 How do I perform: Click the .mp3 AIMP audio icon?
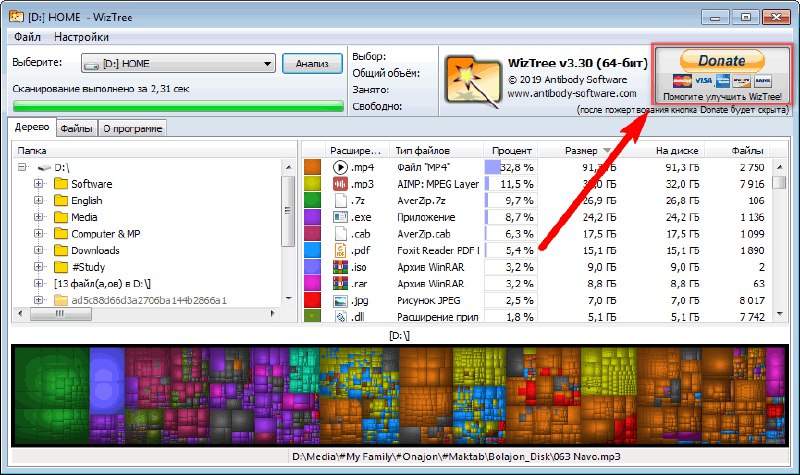tap(340, 184)
